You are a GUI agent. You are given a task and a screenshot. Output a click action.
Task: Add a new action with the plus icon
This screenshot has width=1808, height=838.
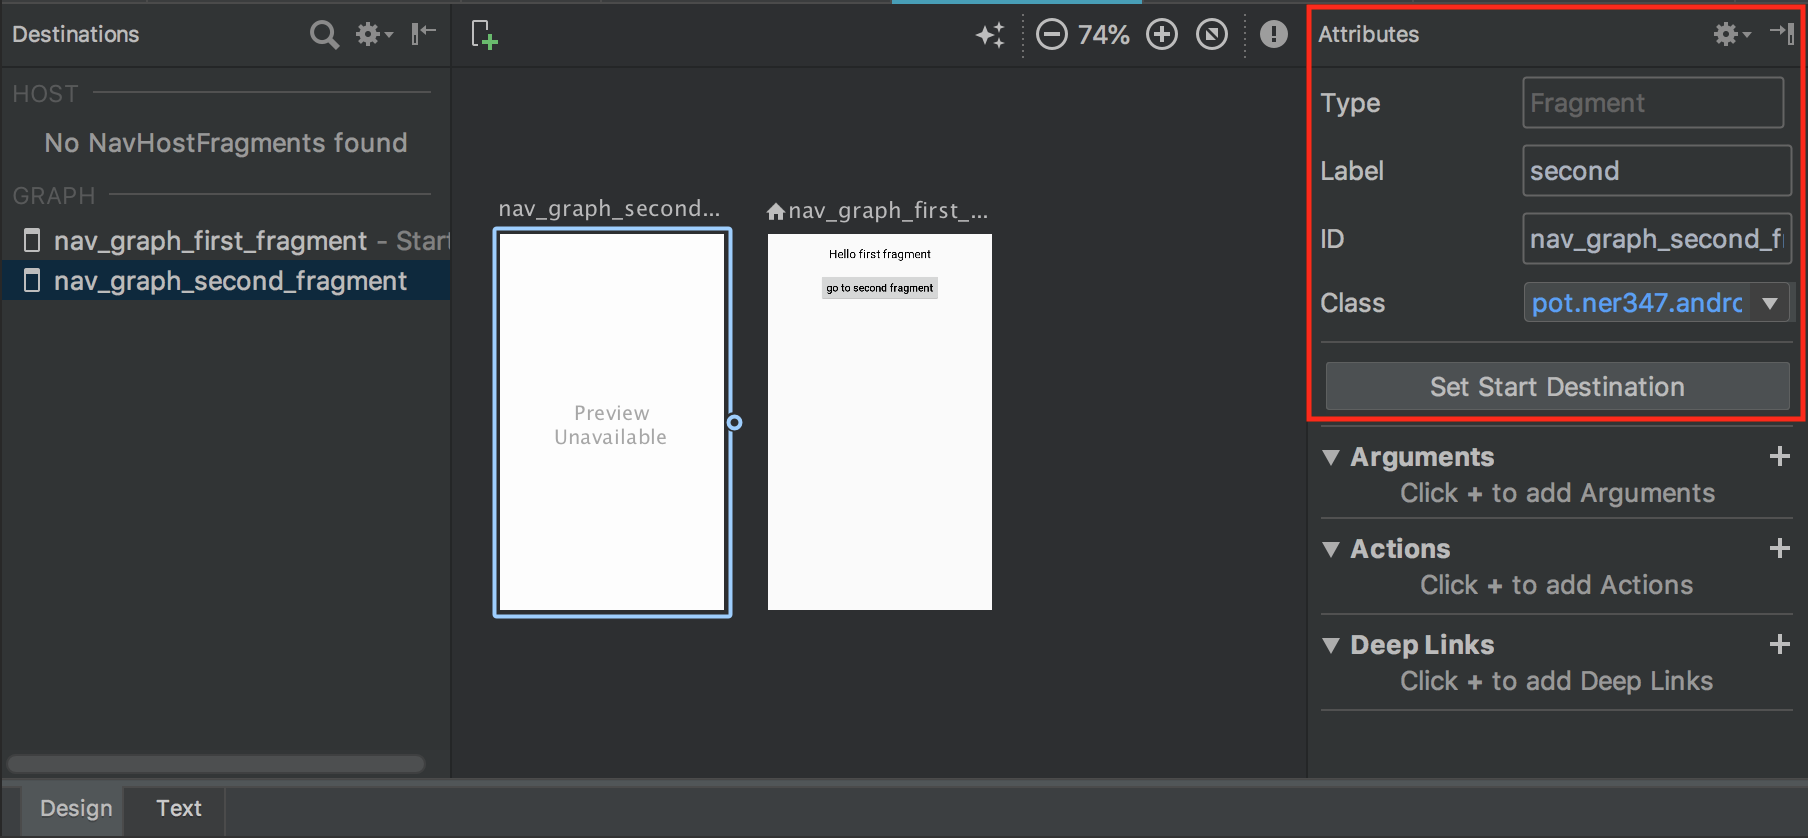pyautogui.click(x=1779, y=548)
